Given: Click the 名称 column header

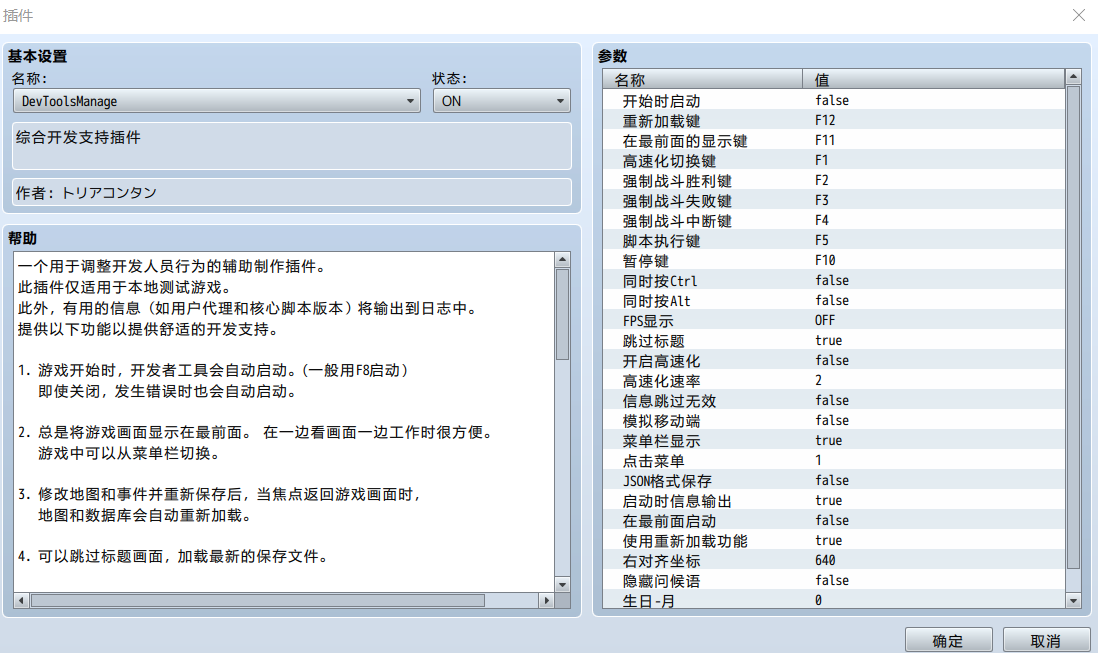Looking at the screenshot, I should click(x=702, y=79).
